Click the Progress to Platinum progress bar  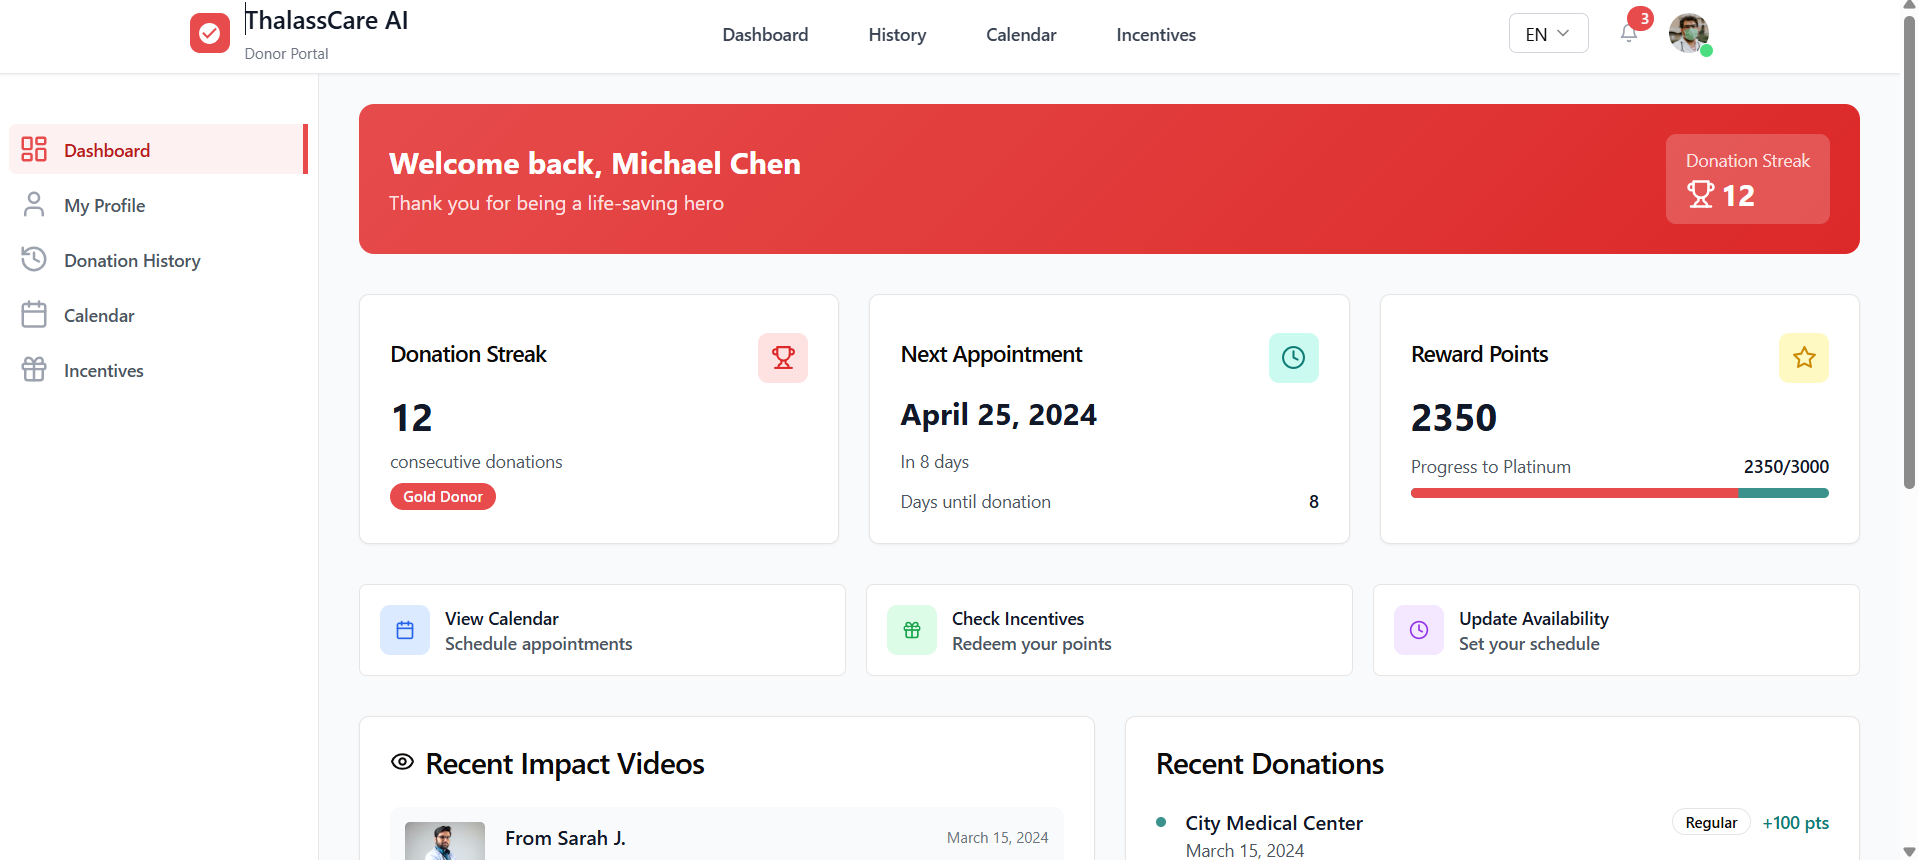coord(1619,493)
